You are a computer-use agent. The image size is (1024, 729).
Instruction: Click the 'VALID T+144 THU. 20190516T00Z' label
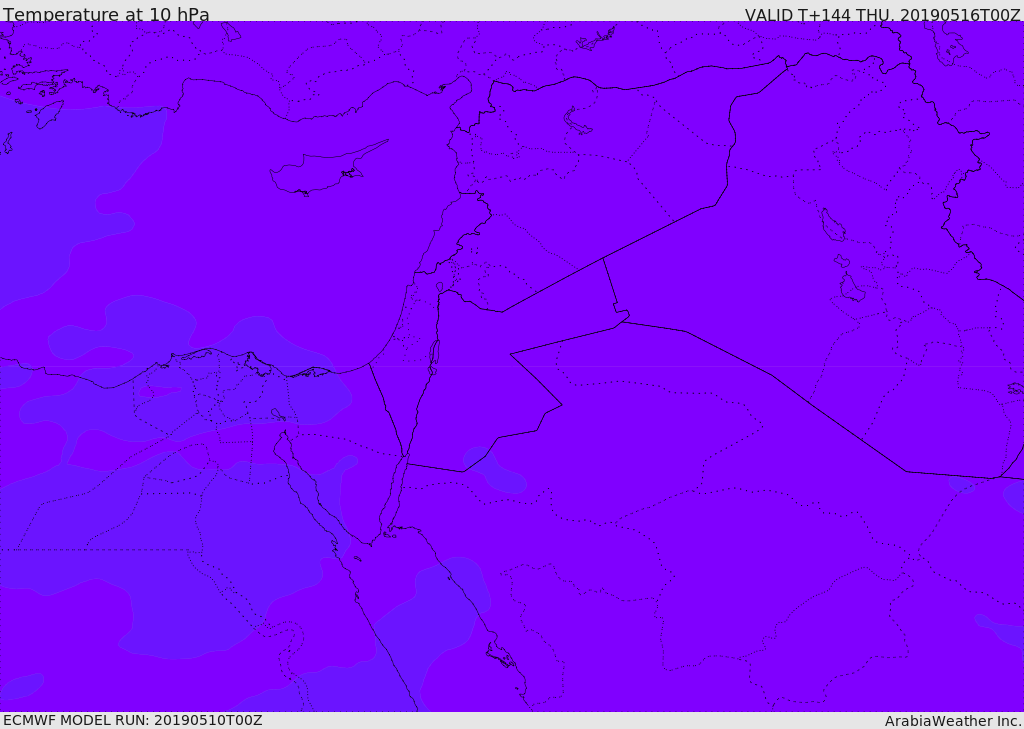882,14
